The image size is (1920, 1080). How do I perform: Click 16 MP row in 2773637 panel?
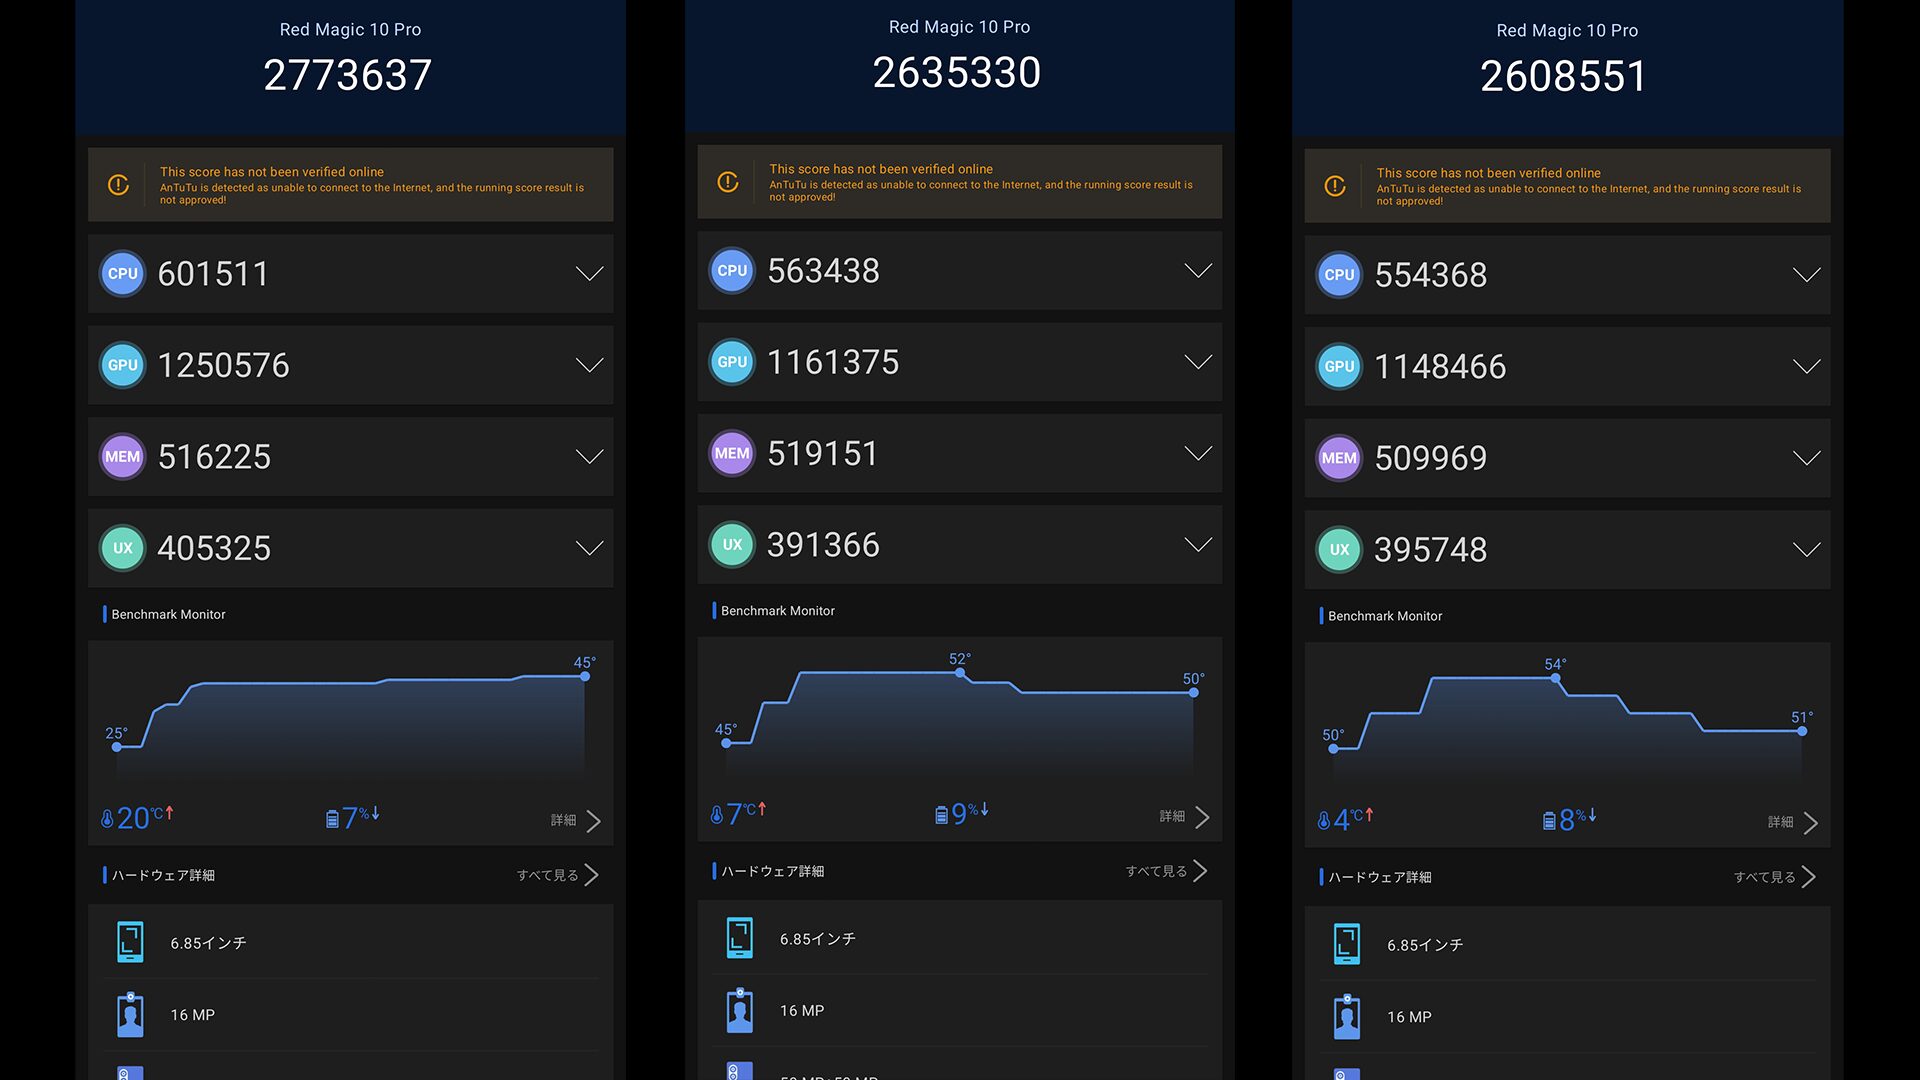tap(350, 1015)
